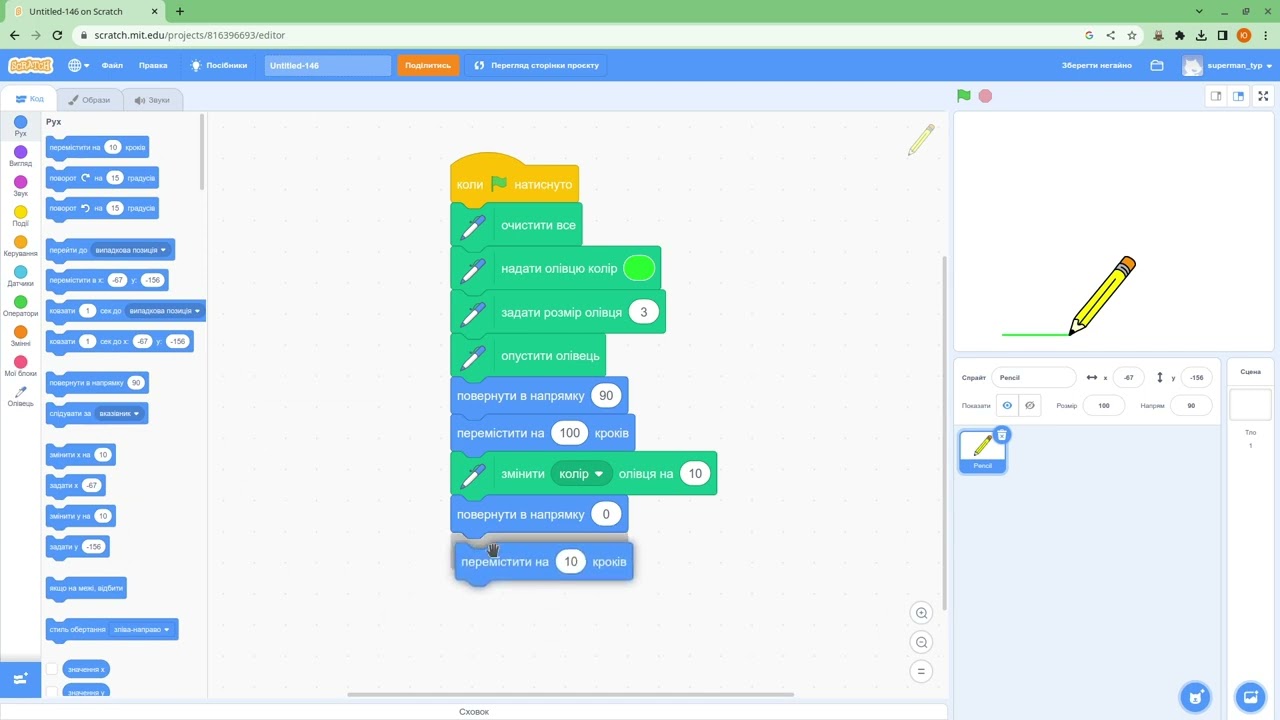Select the Події events category
This screenshot has width=1280, height=720.
pyautogui.click(x=20, y=217)
